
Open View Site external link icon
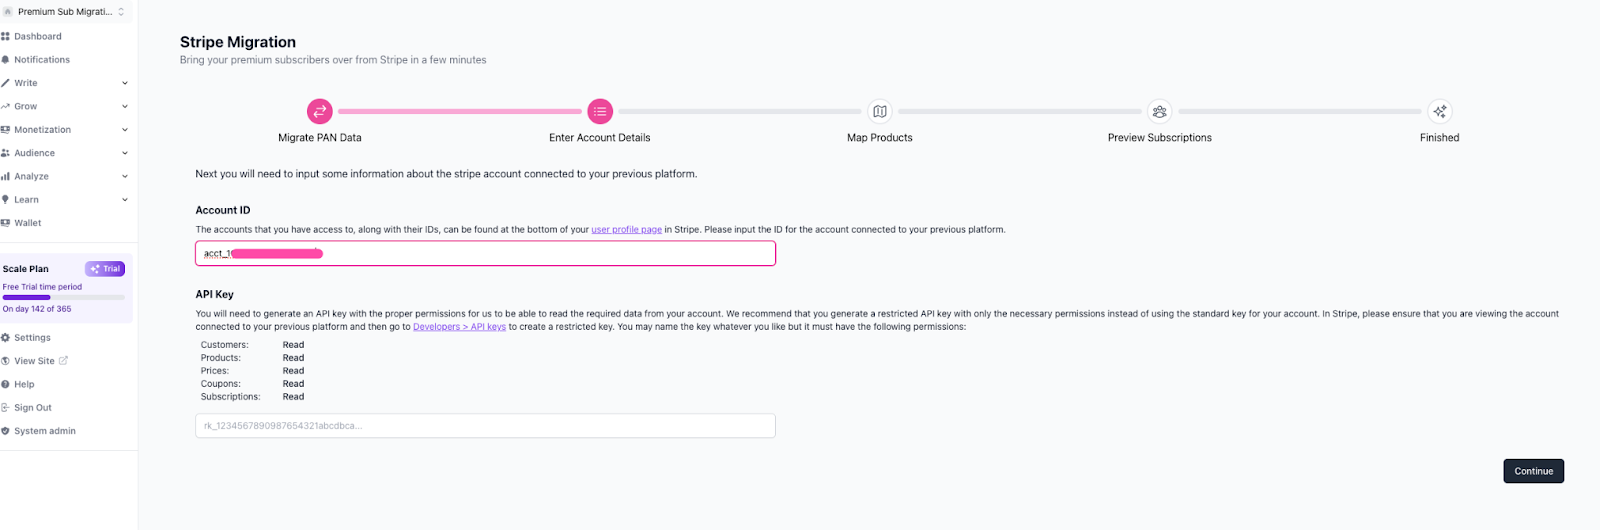pyautogui.click(x=64, y=360)
